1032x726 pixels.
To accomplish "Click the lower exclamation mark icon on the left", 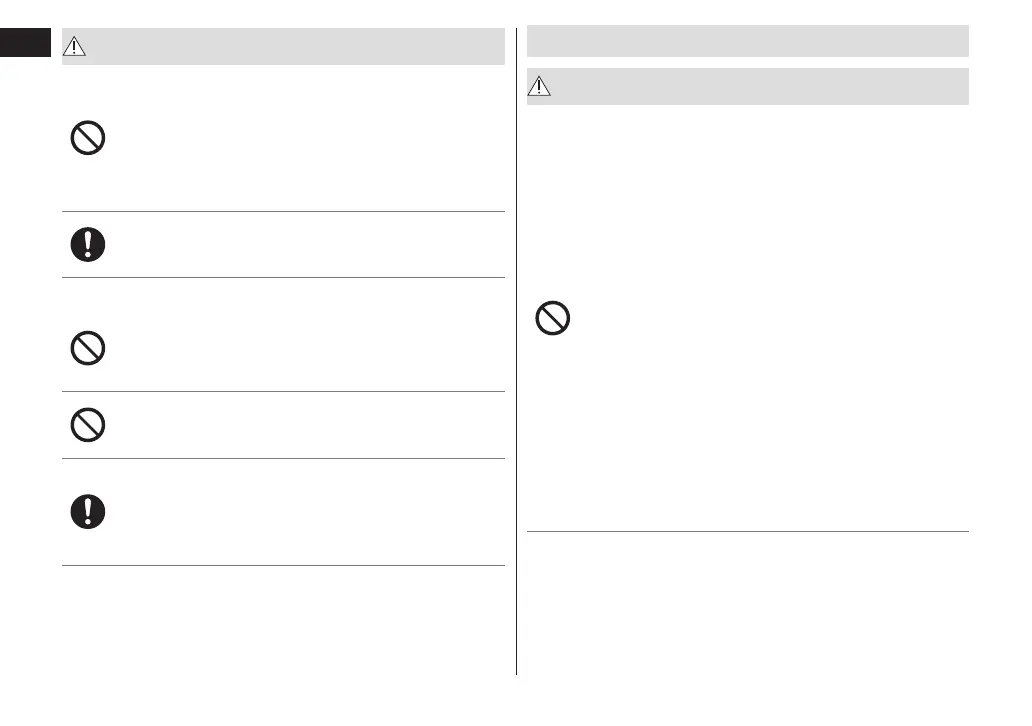I will (88, 511).
